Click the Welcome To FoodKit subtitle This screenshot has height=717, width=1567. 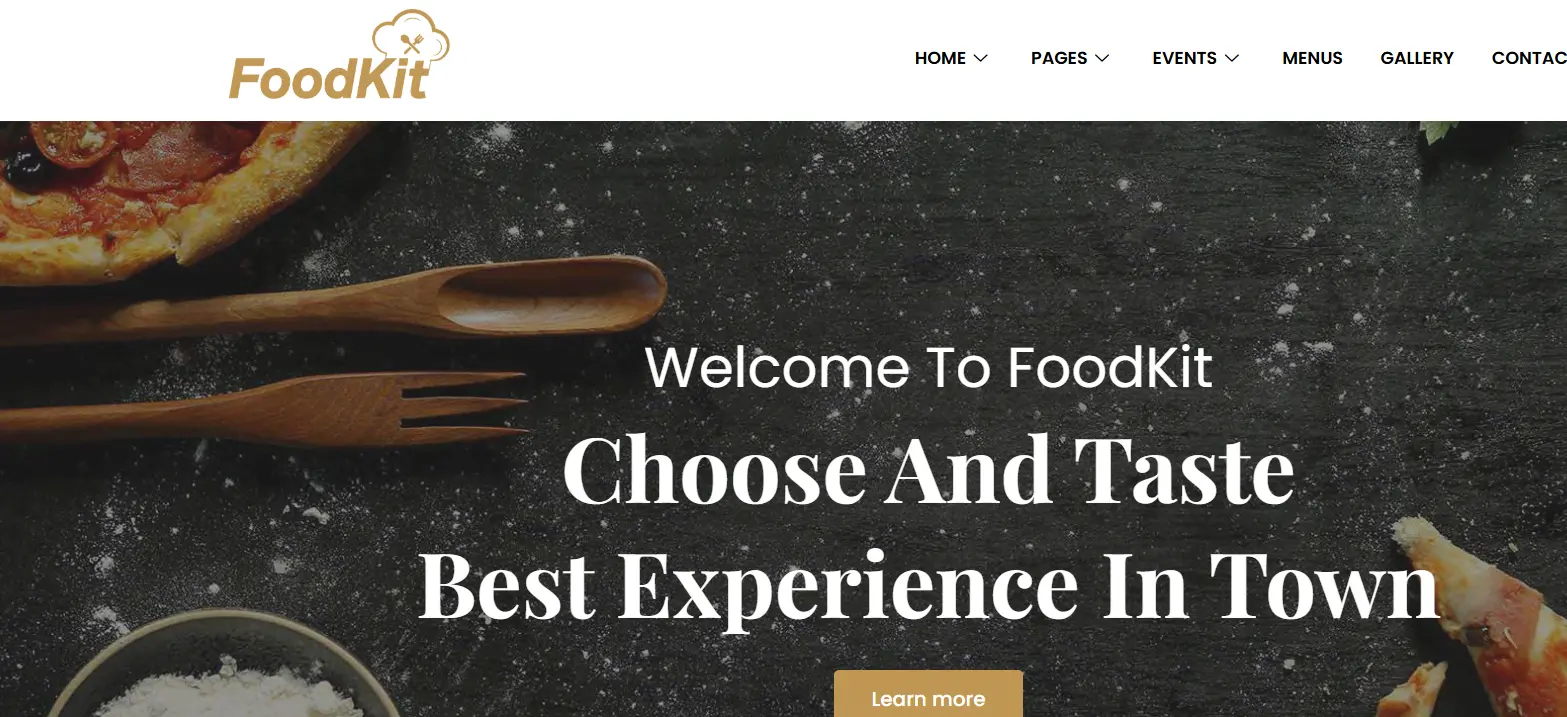click(928, 367)
